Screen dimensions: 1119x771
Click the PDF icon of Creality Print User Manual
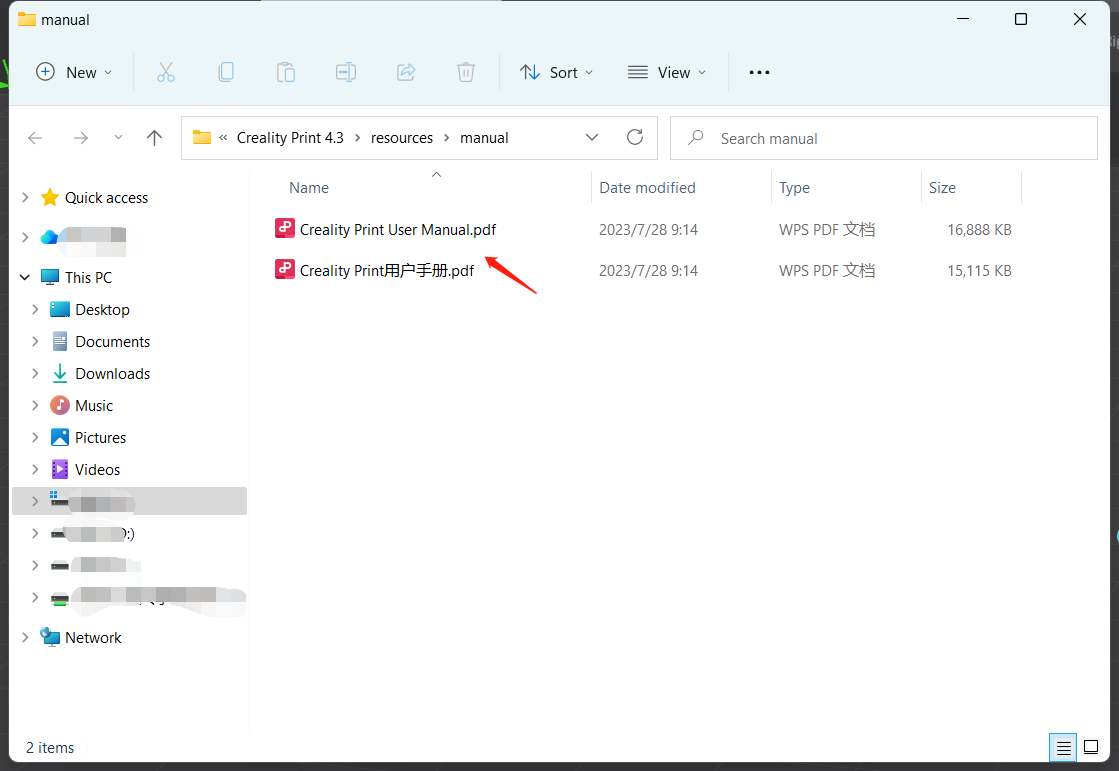(285, 228)
